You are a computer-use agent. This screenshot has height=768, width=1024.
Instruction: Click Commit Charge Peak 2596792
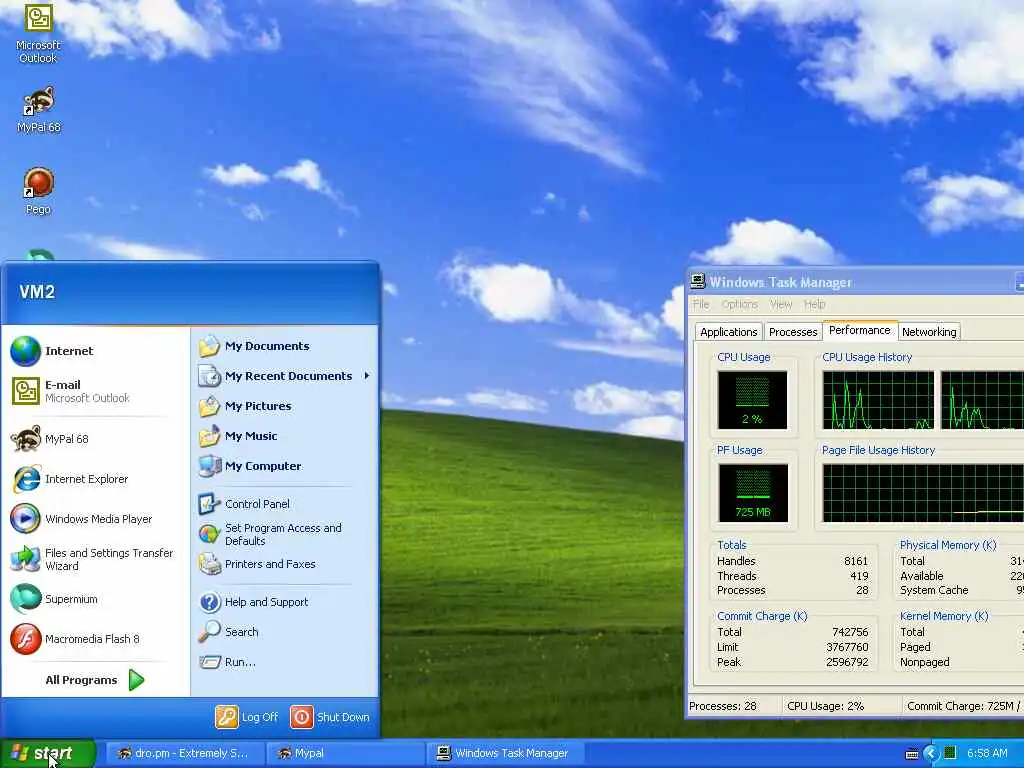pos(847,662)
